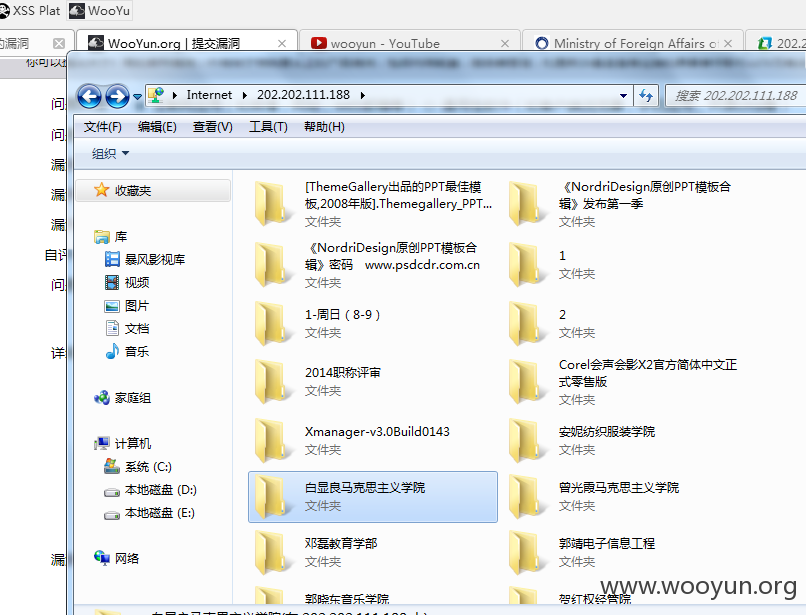
Task: Click the network location icon in address bar
Action: point(156,95)
